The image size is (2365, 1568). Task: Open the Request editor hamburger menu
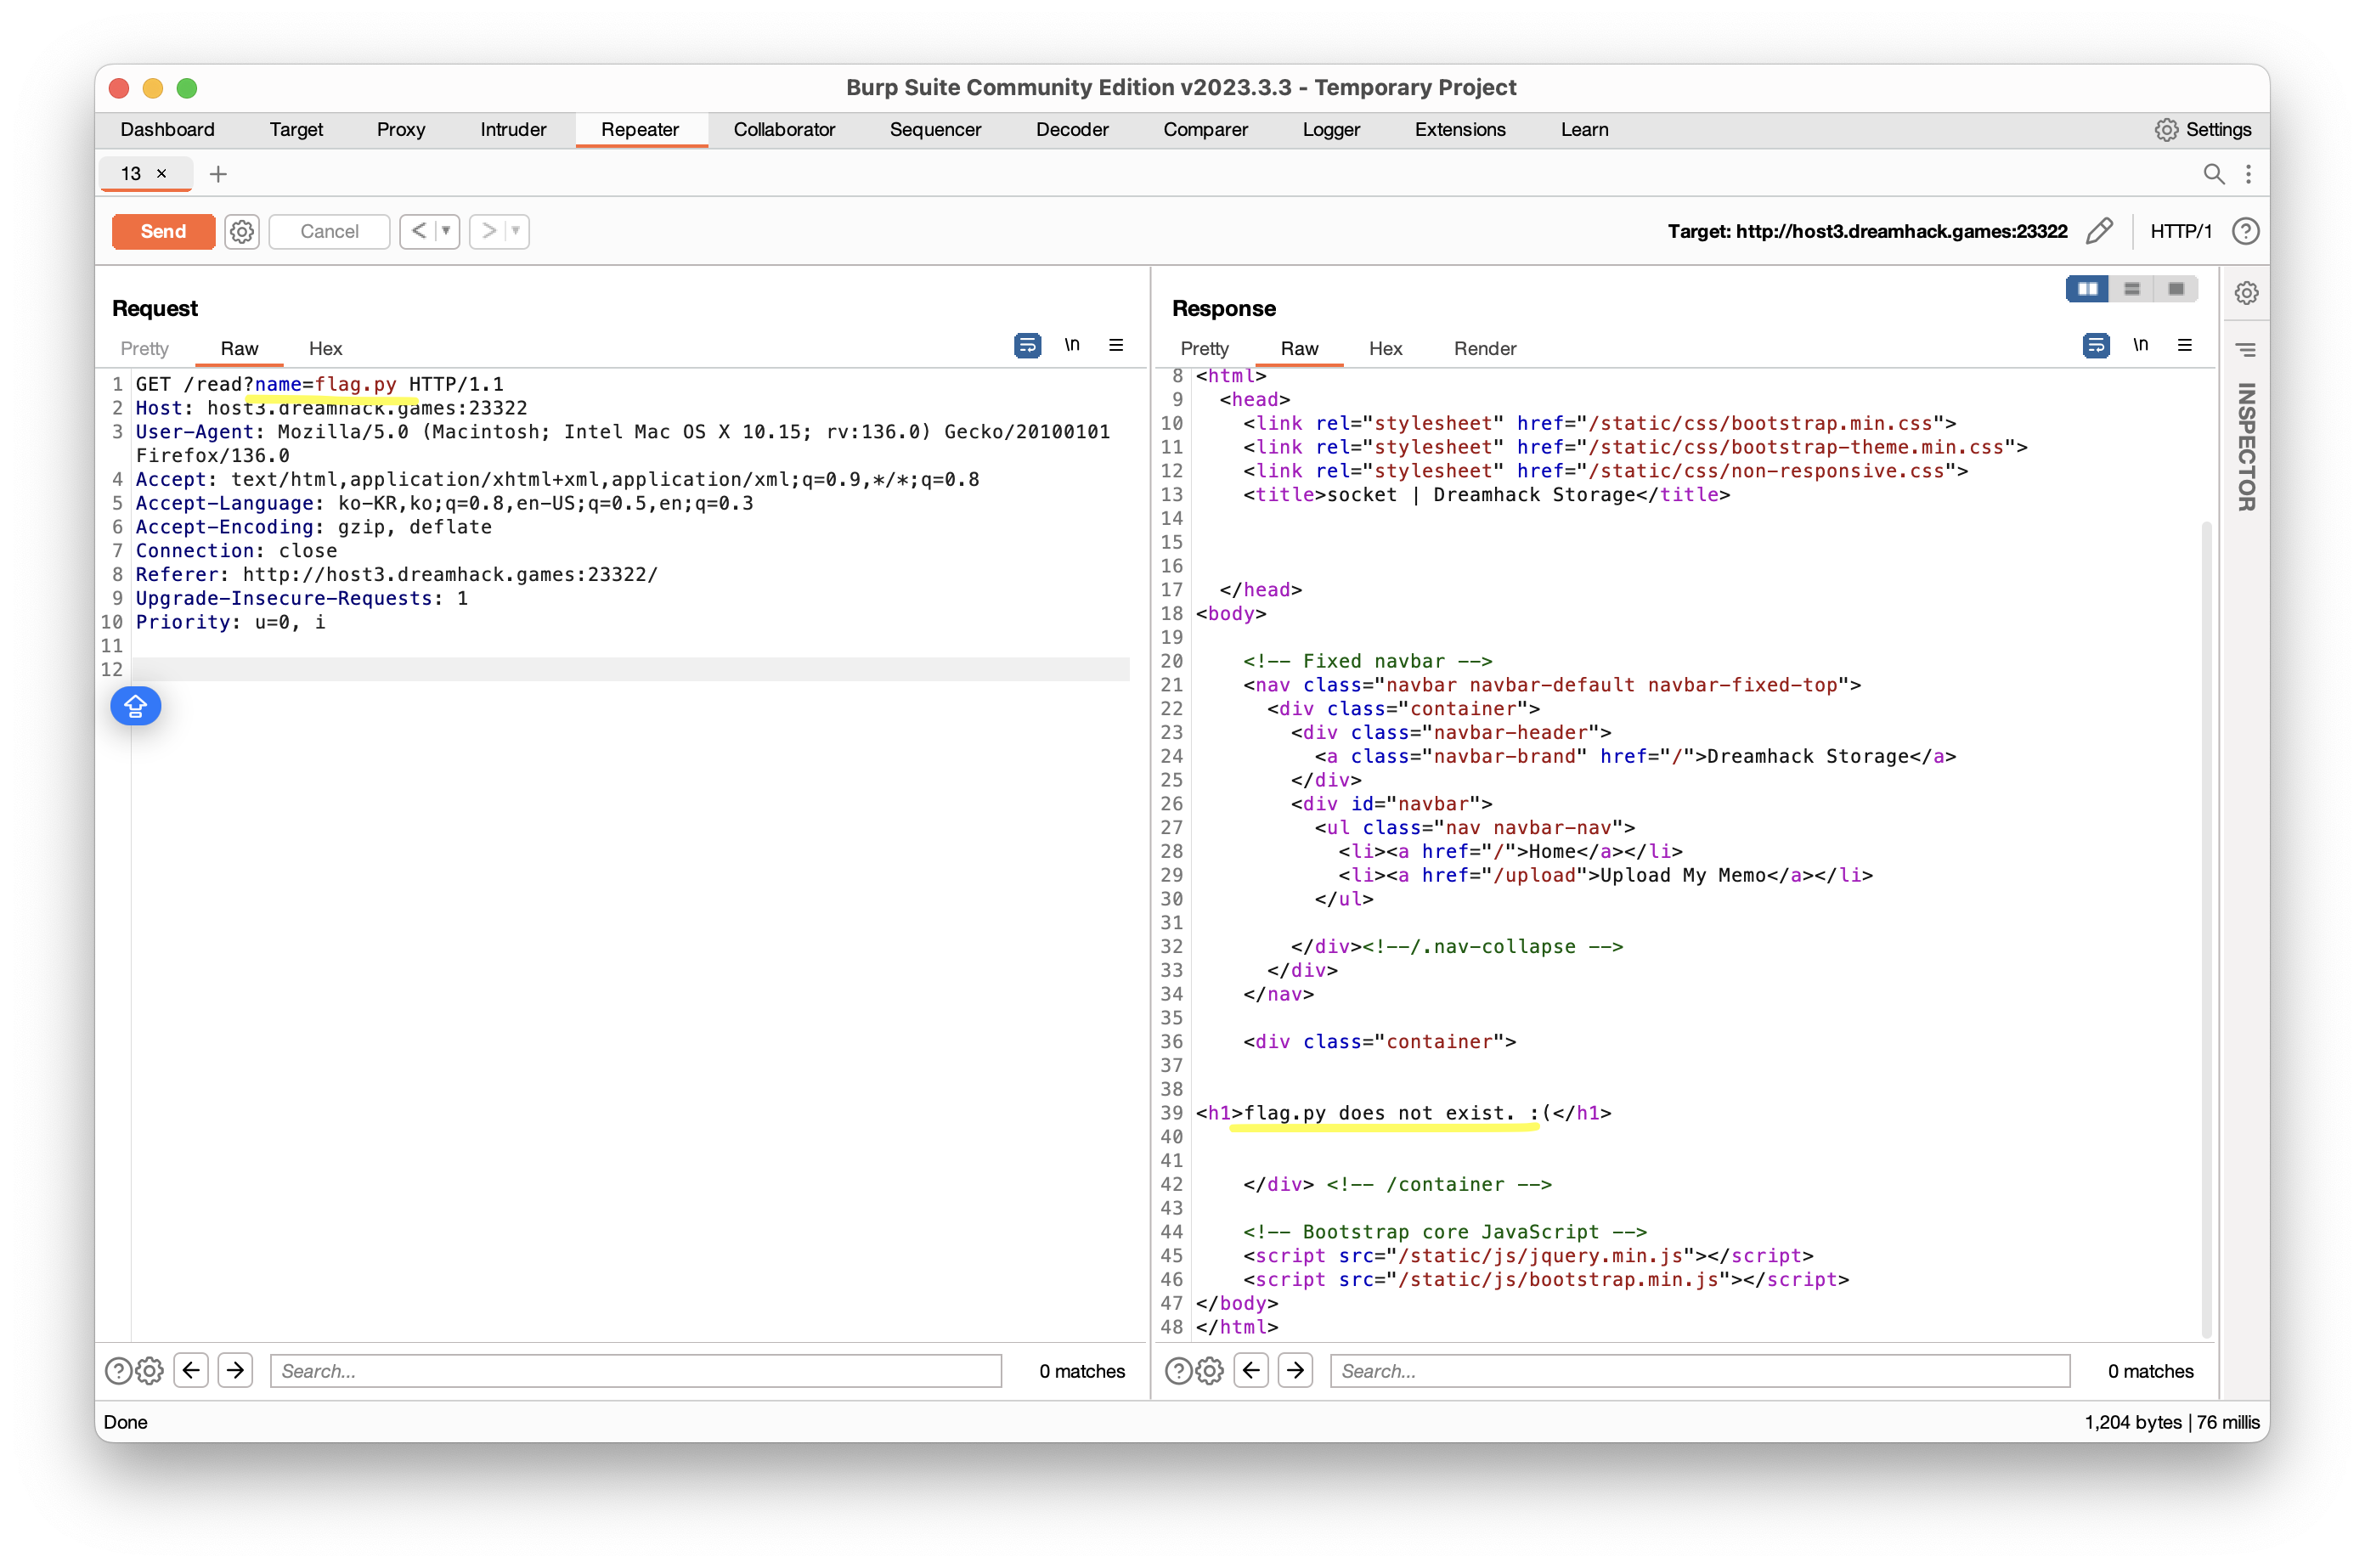(1116, 346)
